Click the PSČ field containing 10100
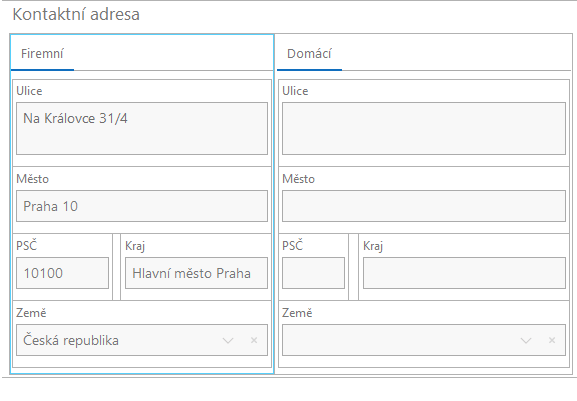 point(62,273)
